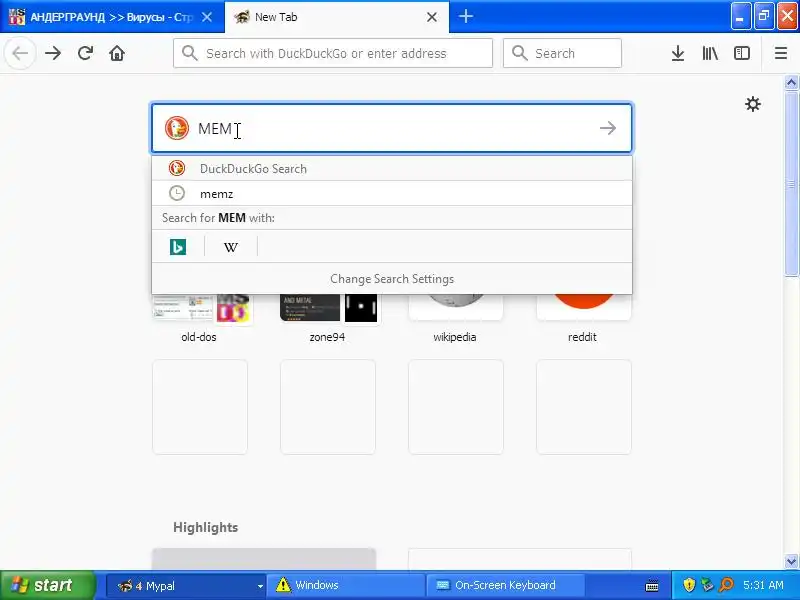The image size is (800, 600).
Task: Click the keyboard icon beside the system tray
Action: click(652, 586)
